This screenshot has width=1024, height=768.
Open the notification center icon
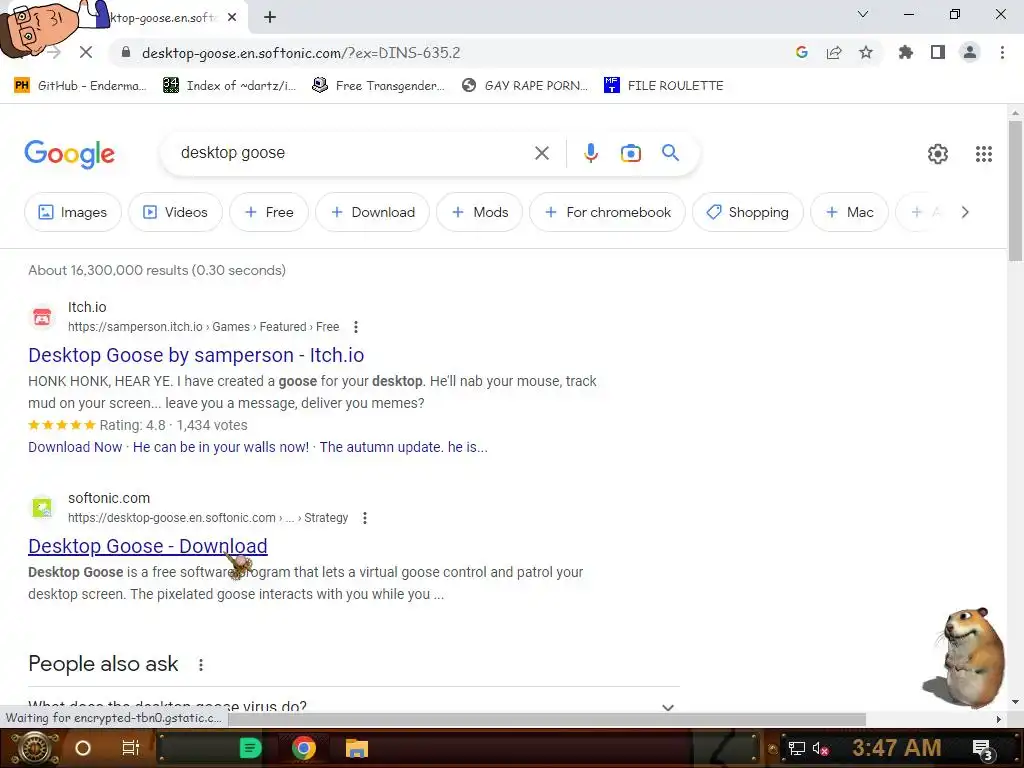[983, 749]
